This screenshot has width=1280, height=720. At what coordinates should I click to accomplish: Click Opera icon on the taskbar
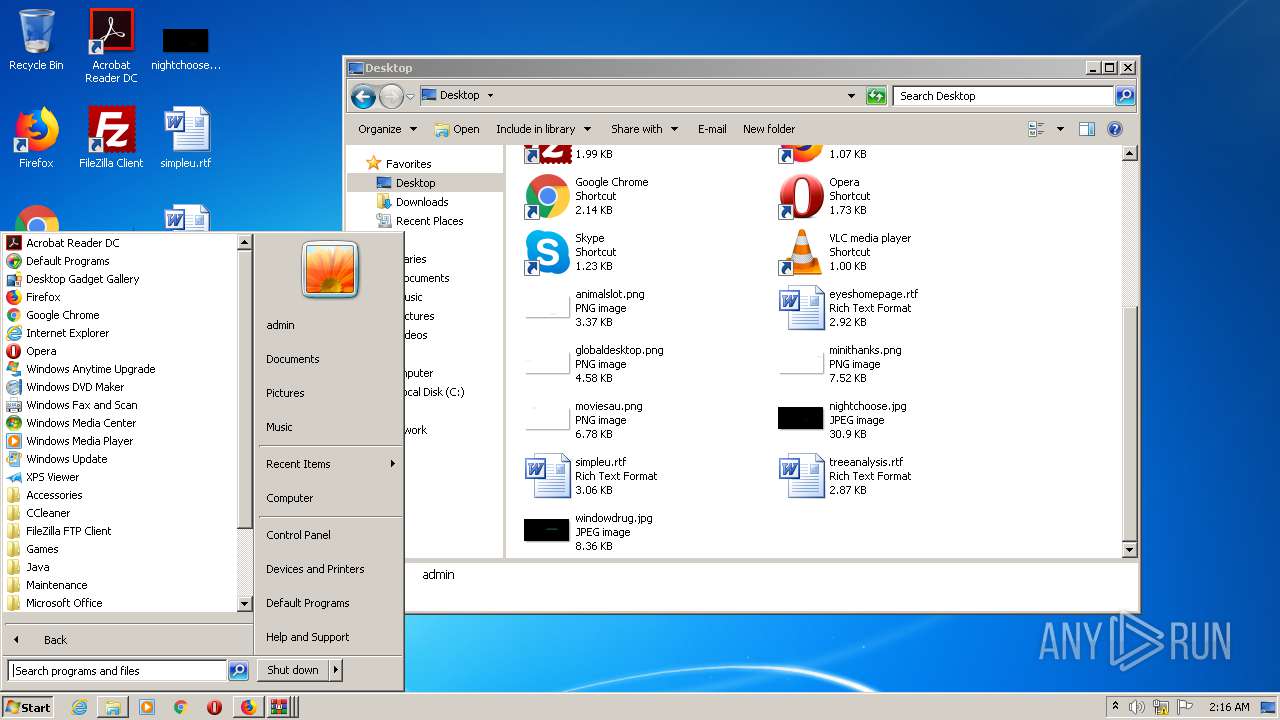click(214, 707)
